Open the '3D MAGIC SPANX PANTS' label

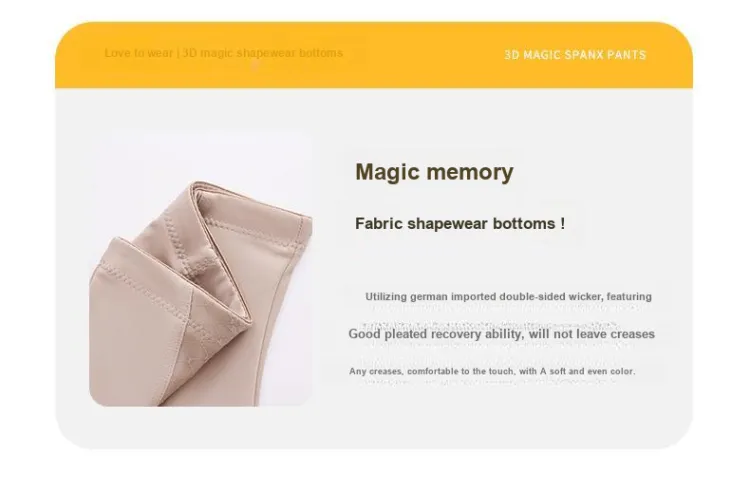click(575, 55)
